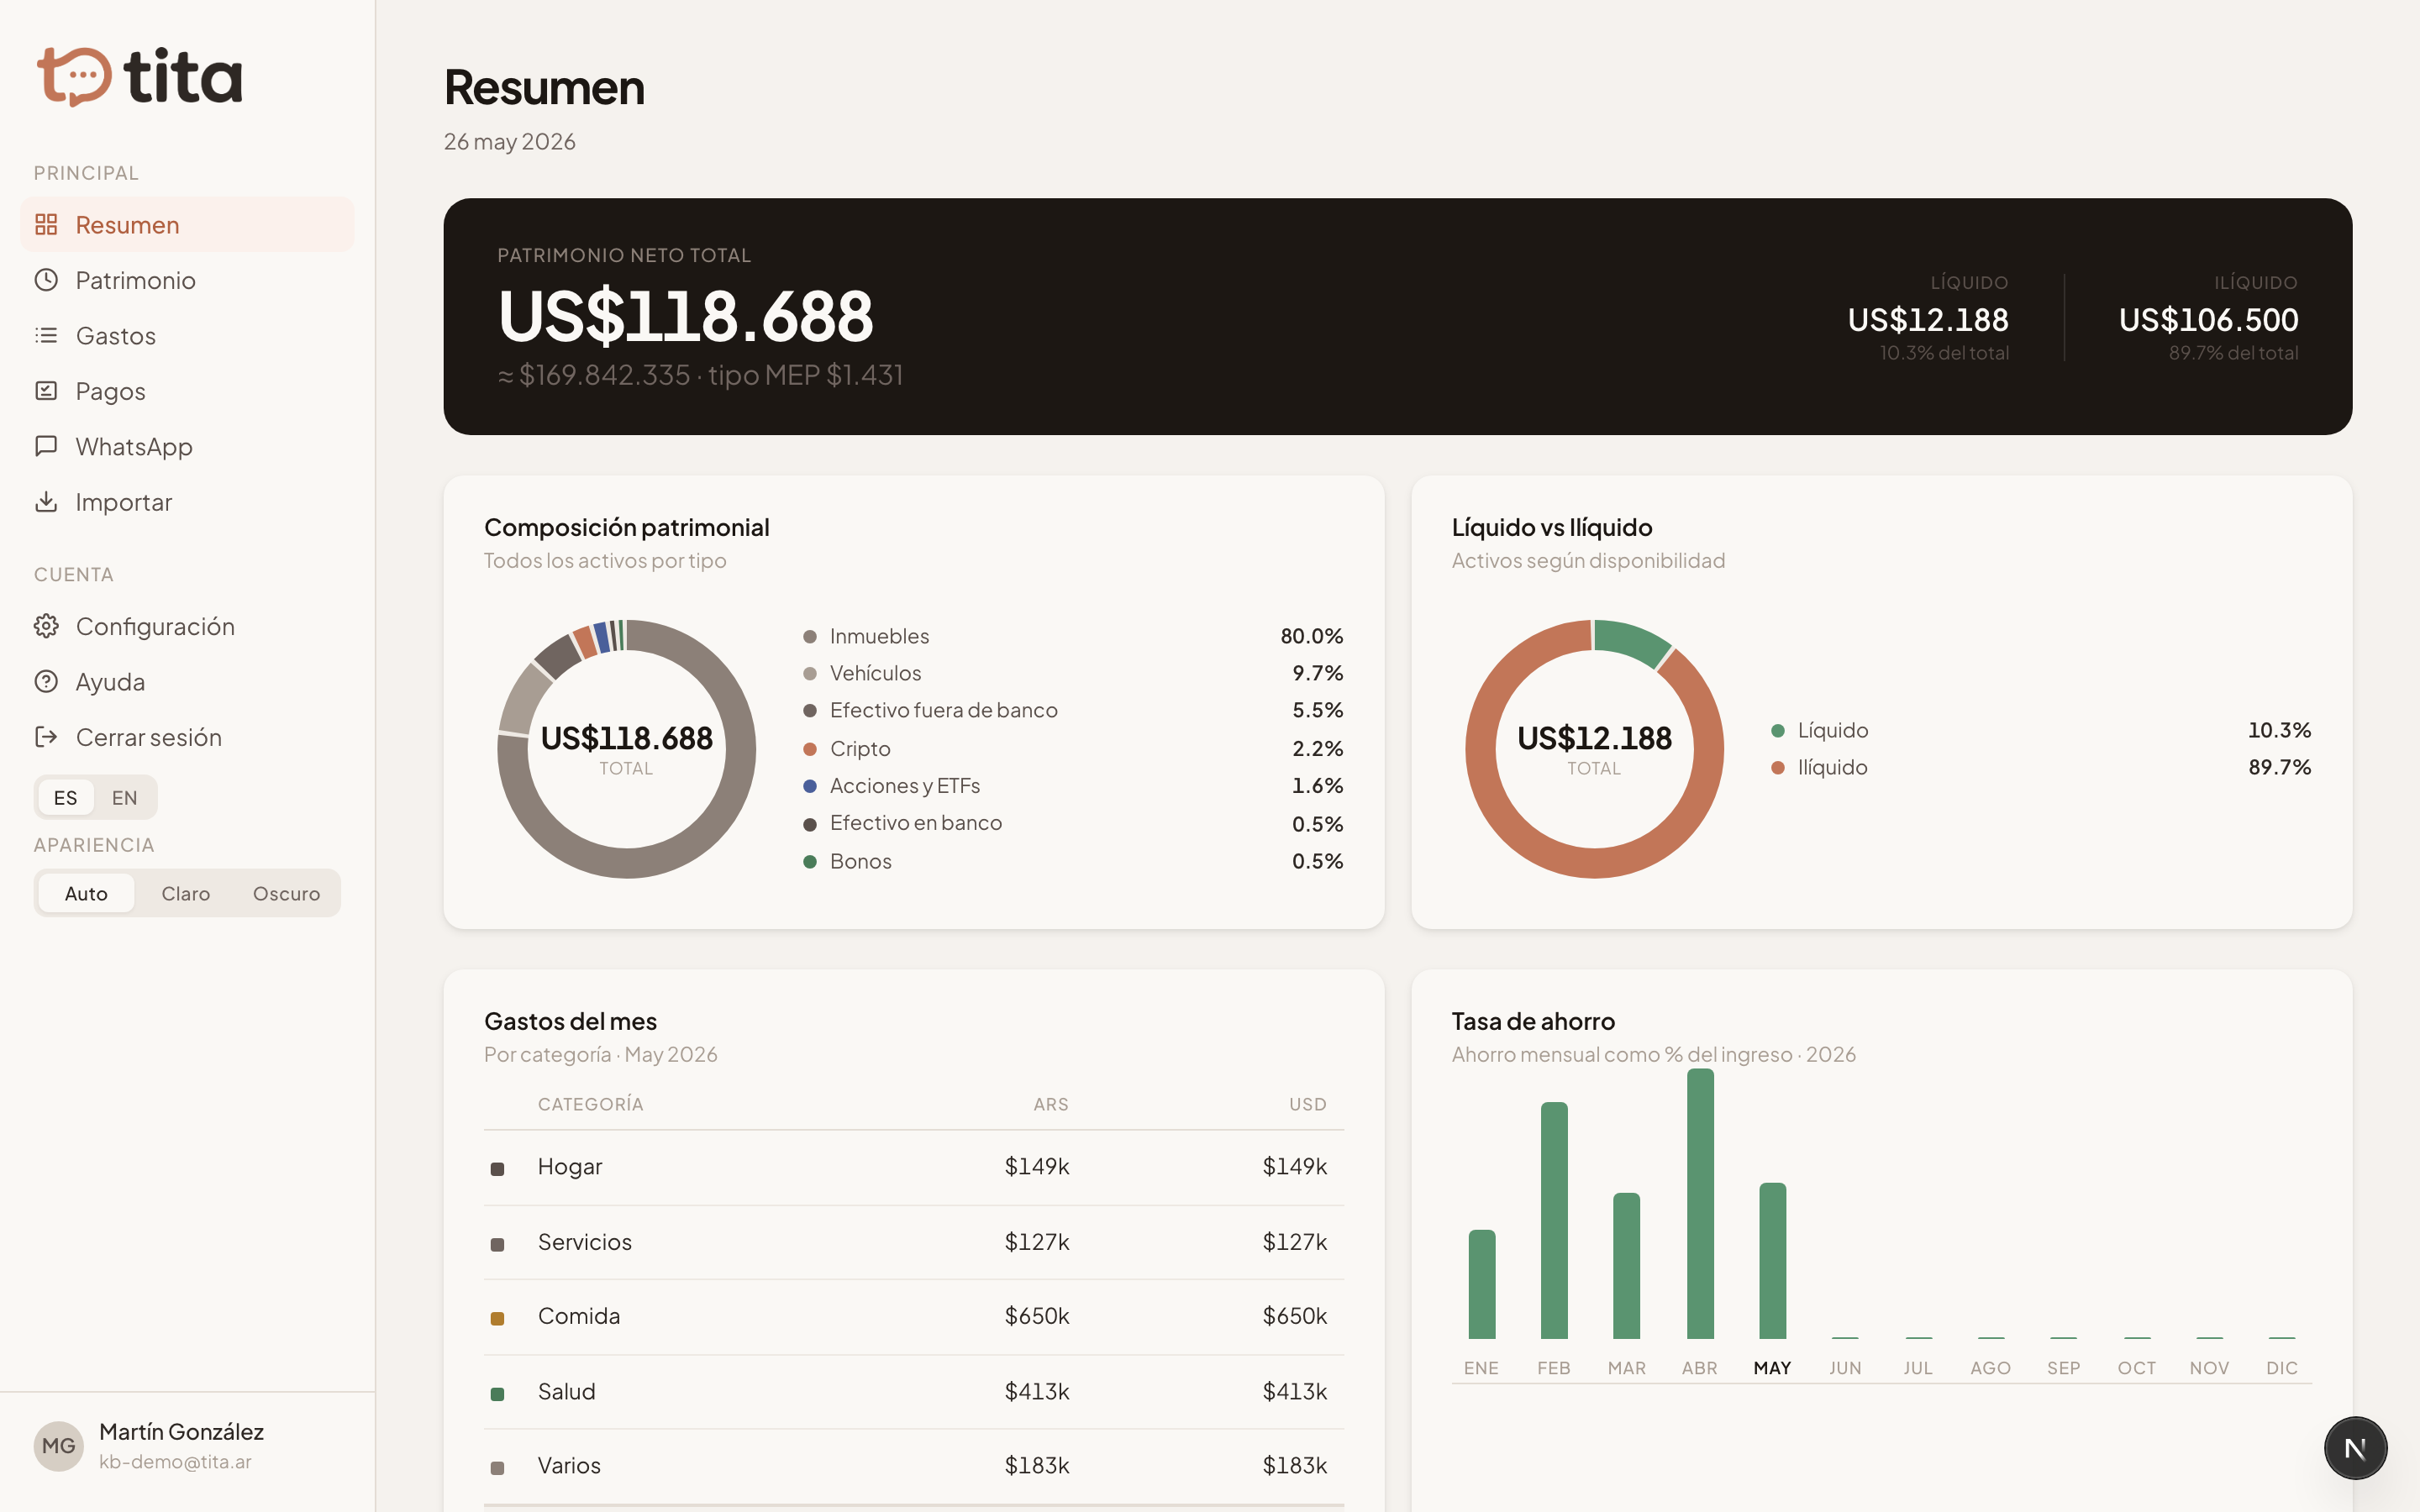Set appearance to Auto
This screenshot has height=1512, width=2420.
tap(86, 893)
